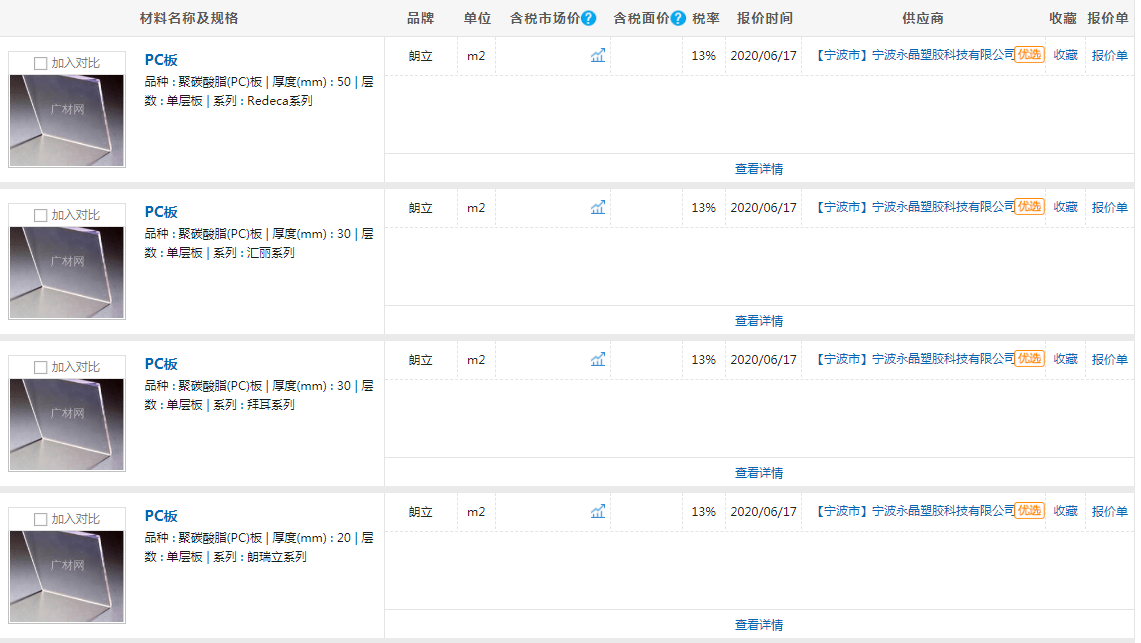Click 优选 badge in Redeca系列 row

click(x=1030, y=55)
